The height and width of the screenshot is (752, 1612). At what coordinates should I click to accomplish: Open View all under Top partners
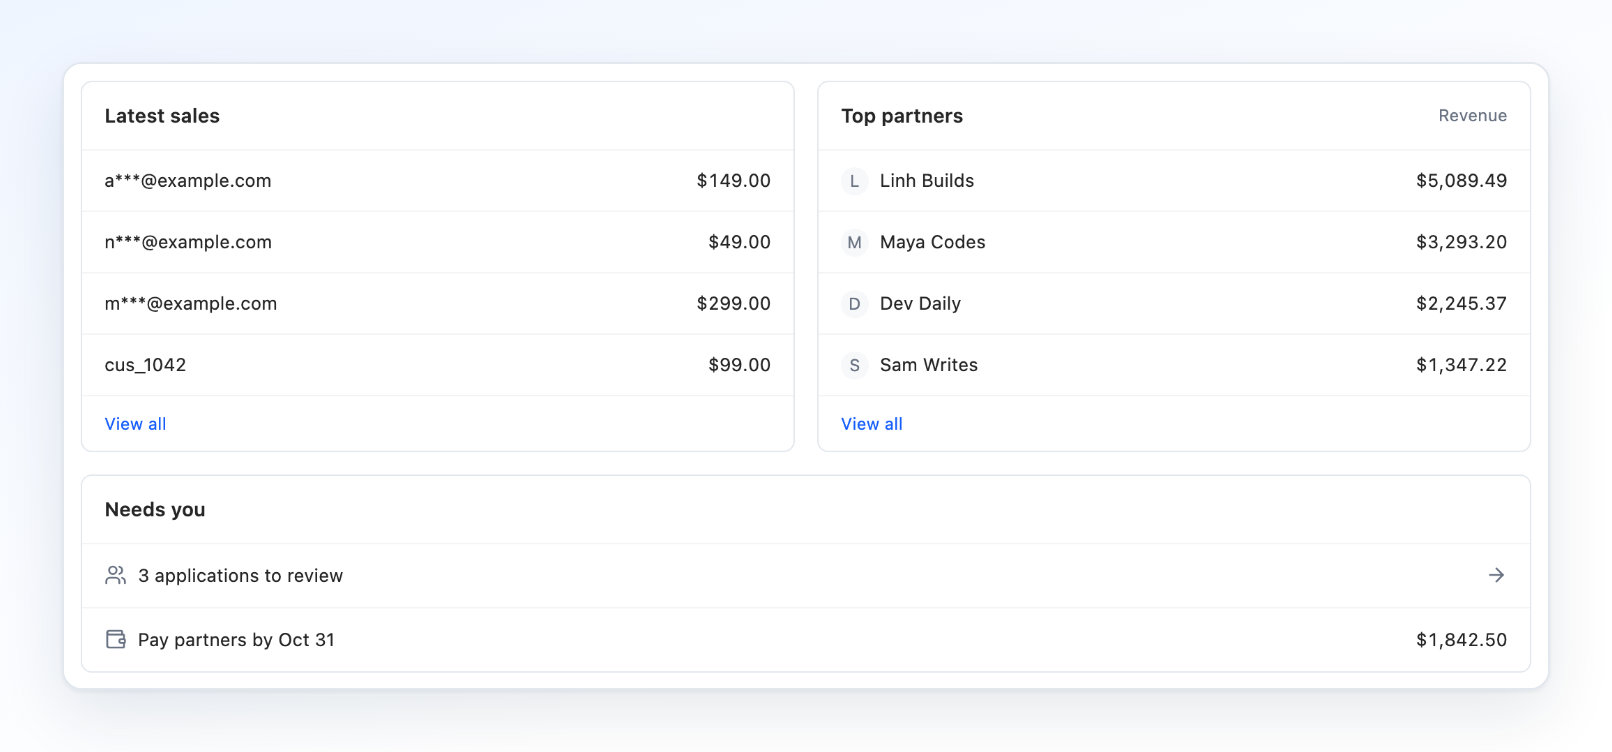(x=872, y=424)
